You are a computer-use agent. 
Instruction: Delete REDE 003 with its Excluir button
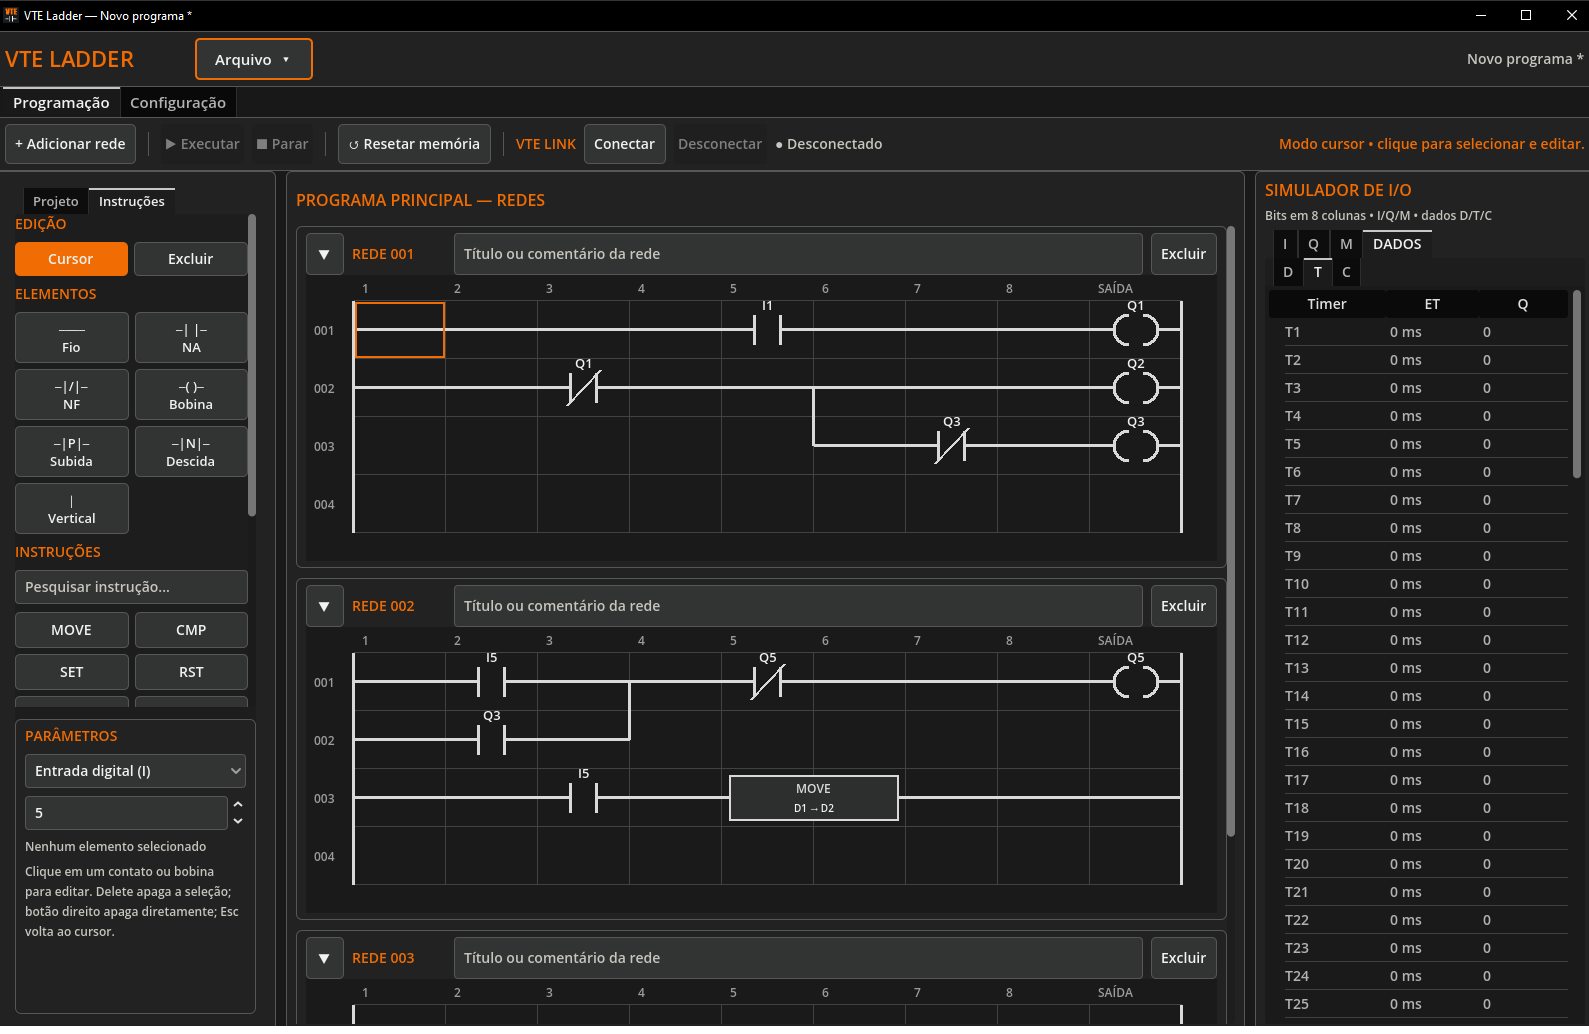tap(1183, 958)
